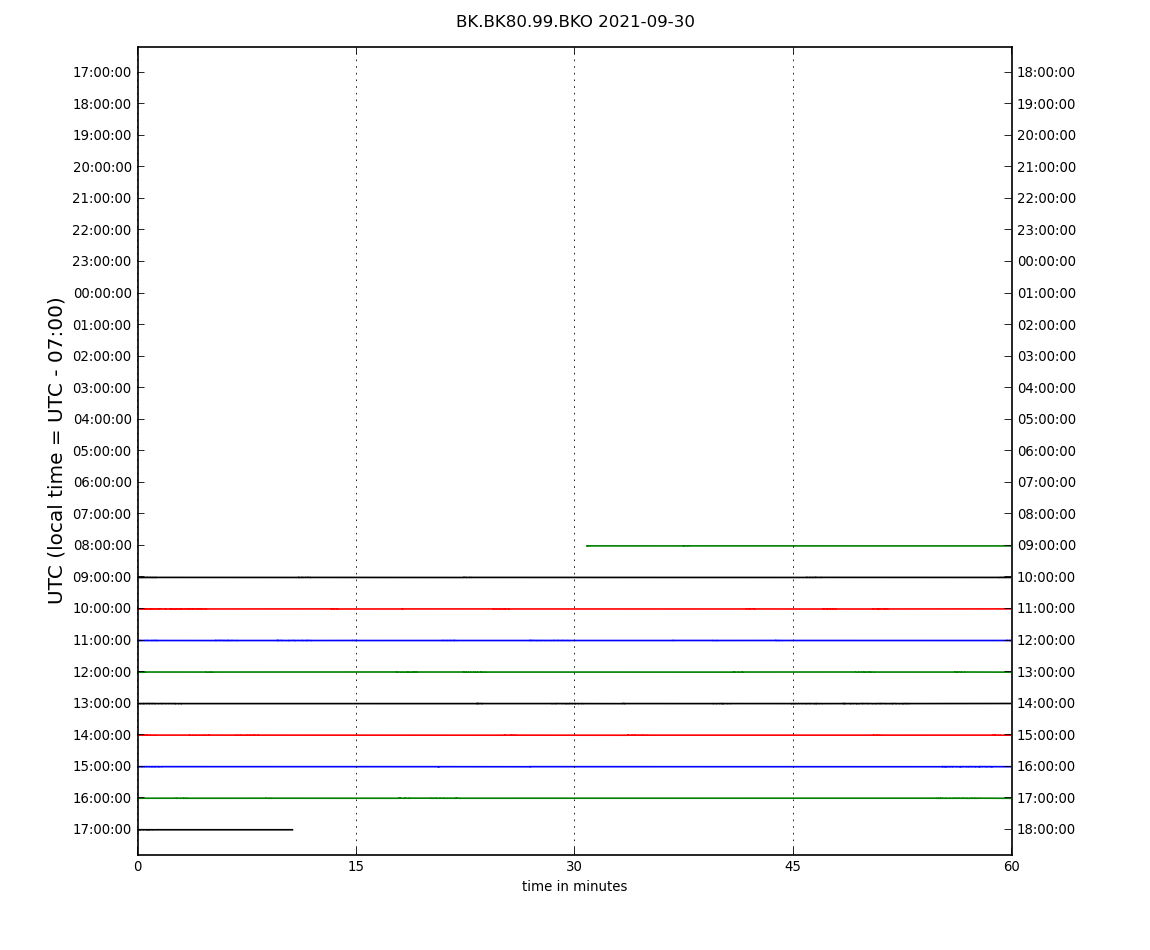Image resolution: width=1150 pixels, height=950 pixels.
Task: Click the x-axis tick label "15"
Action: point(356,866)
